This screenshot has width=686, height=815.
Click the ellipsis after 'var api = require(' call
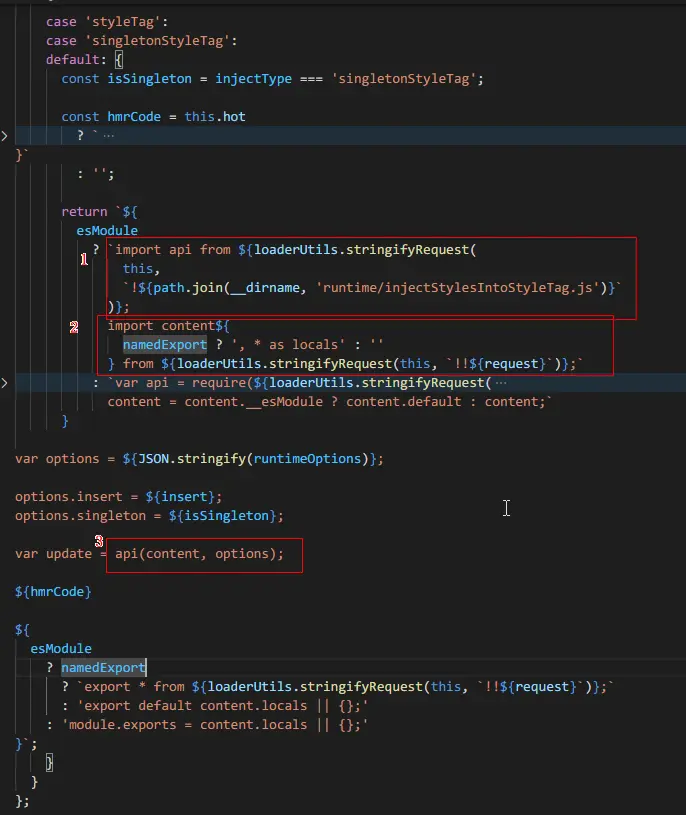[500, 383]
